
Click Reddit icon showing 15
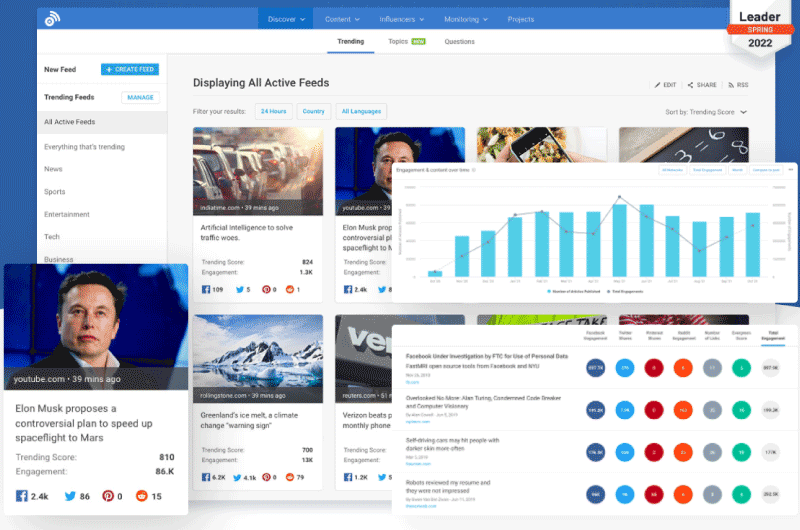141,496
